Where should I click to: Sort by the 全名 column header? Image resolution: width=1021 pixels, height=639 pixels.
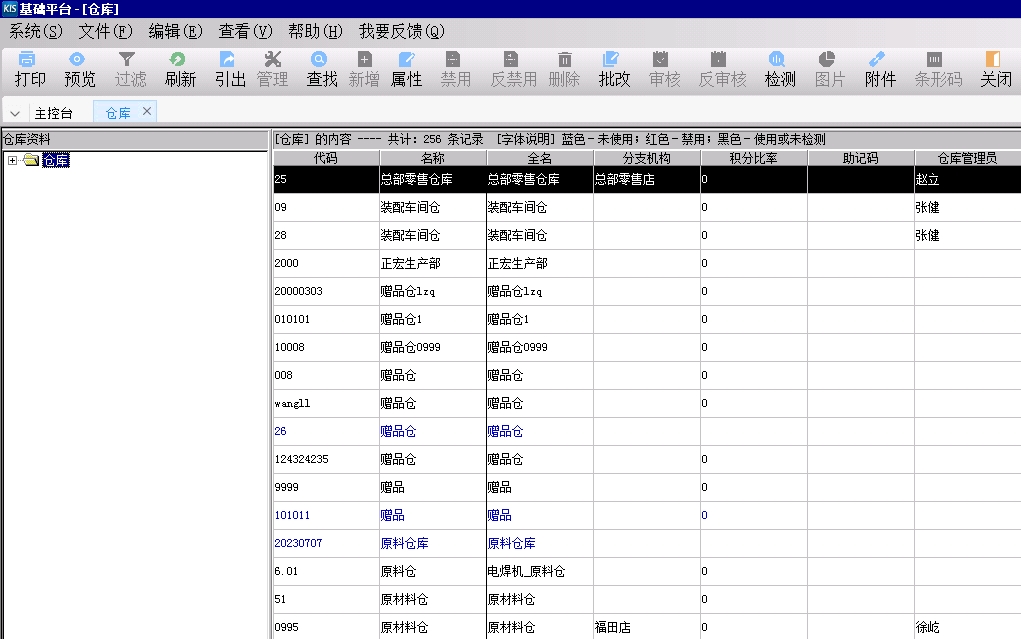(540, 158)
